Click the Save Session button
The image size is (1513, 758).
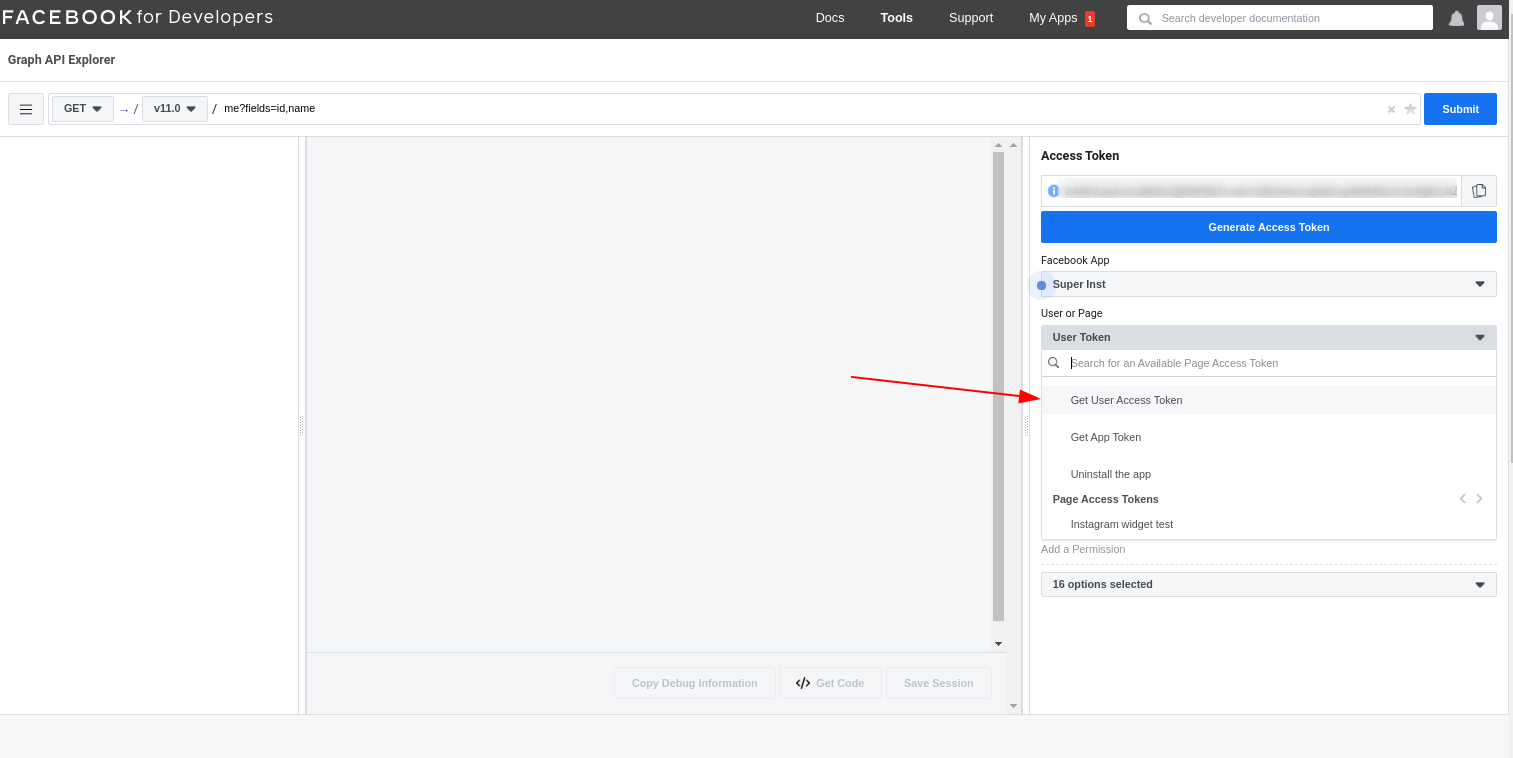pyautogui.click(x=938, y=683)
